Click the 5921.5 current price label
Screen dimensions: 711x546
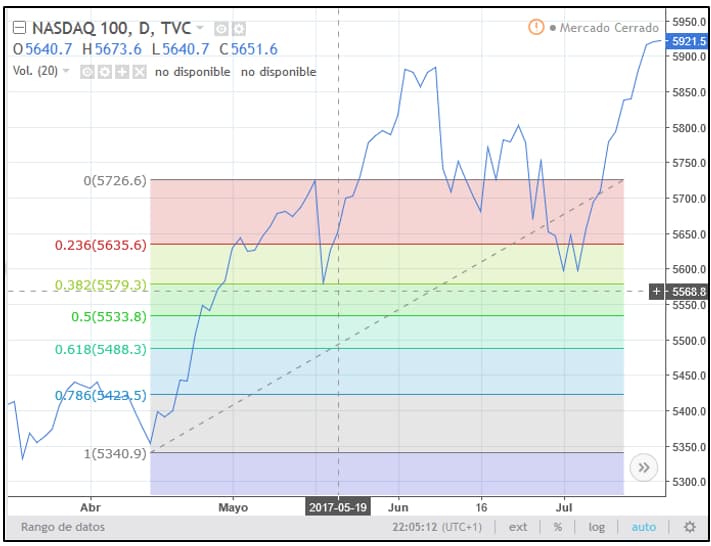click(x=688, y=41)
